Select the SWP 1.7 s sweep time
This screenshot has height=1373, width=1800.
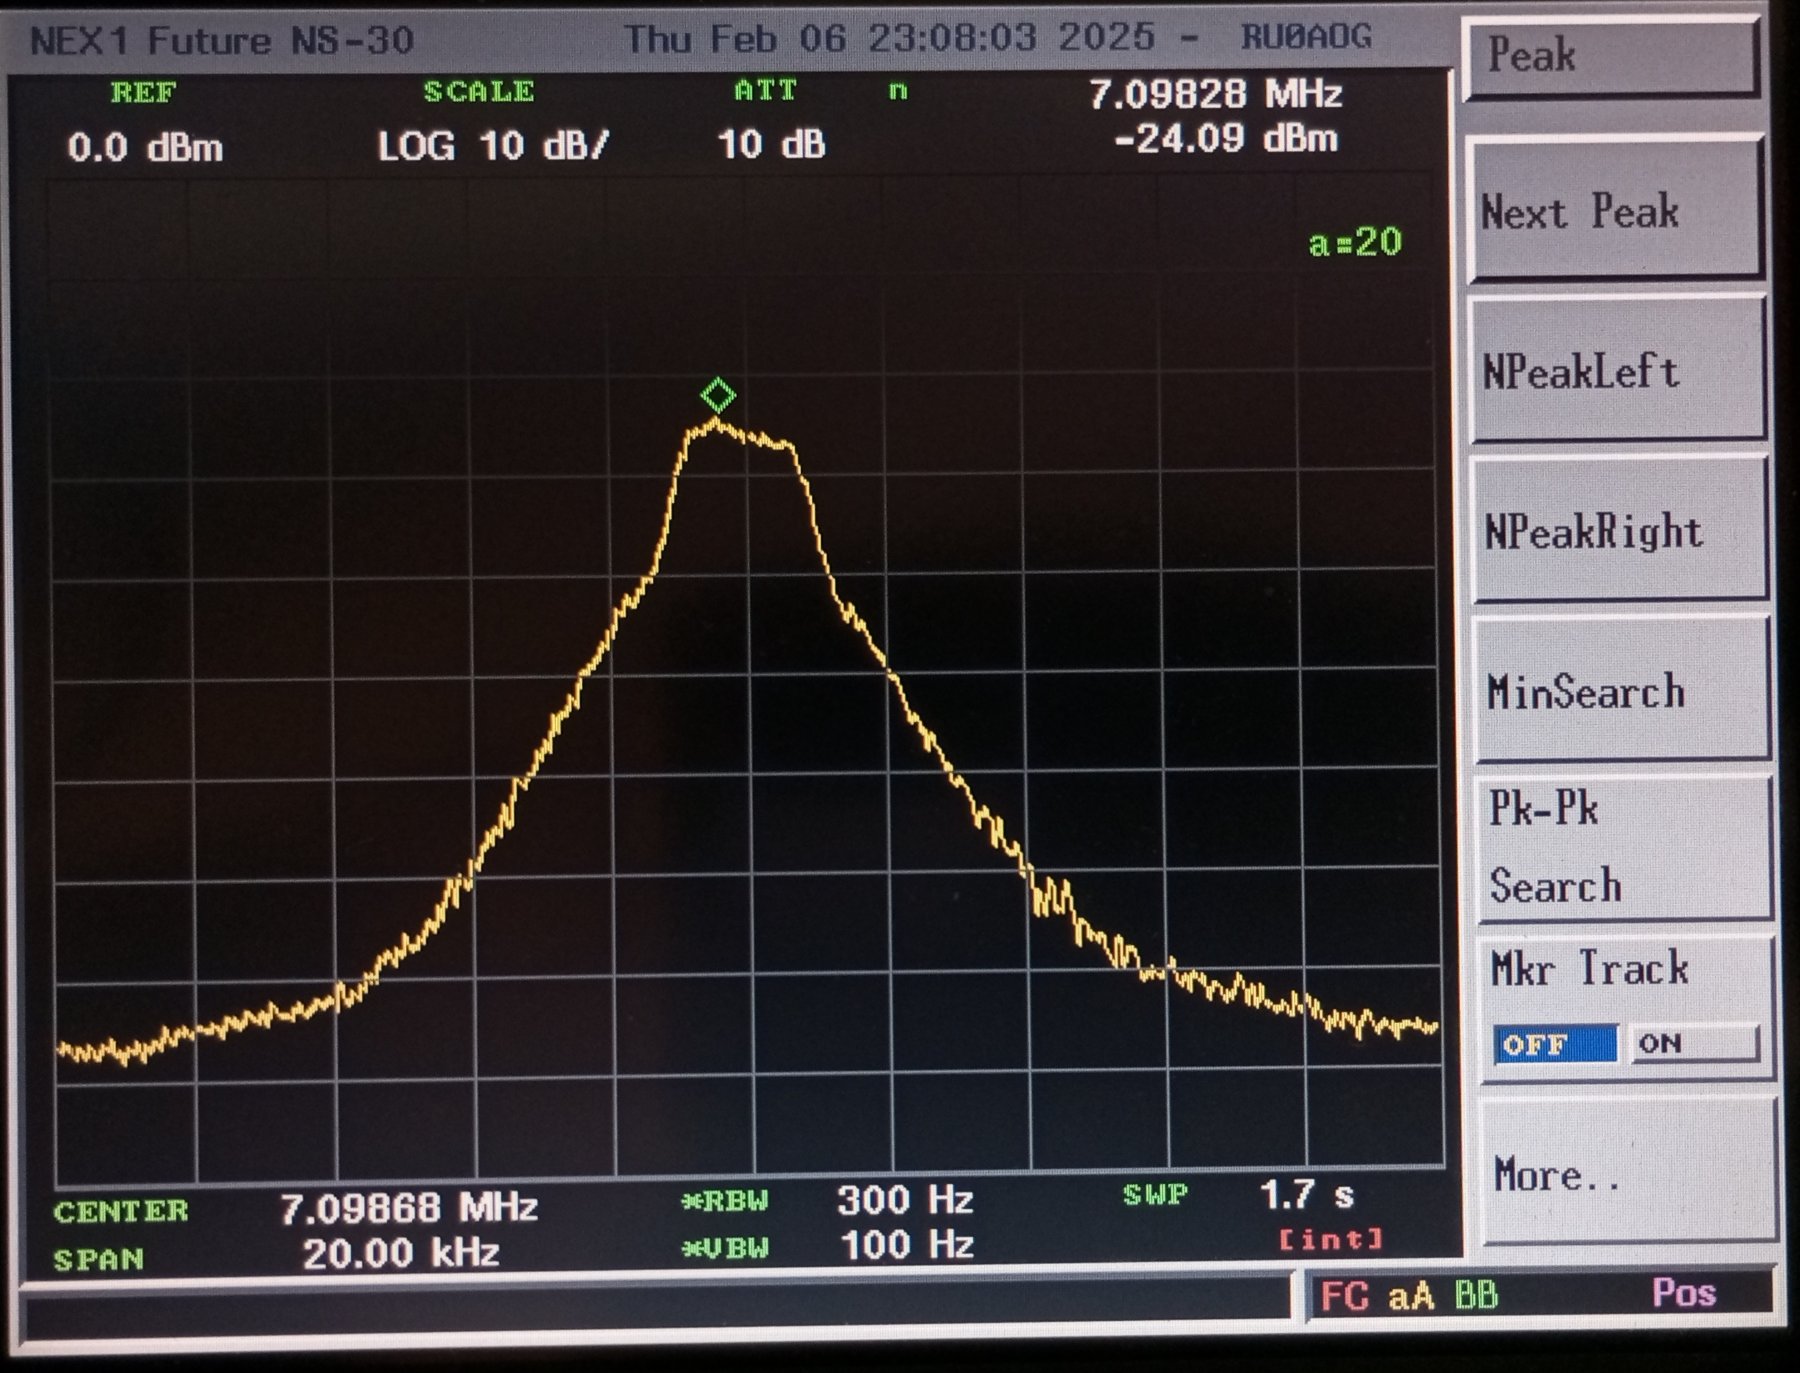click(x=1306, y=1195)
